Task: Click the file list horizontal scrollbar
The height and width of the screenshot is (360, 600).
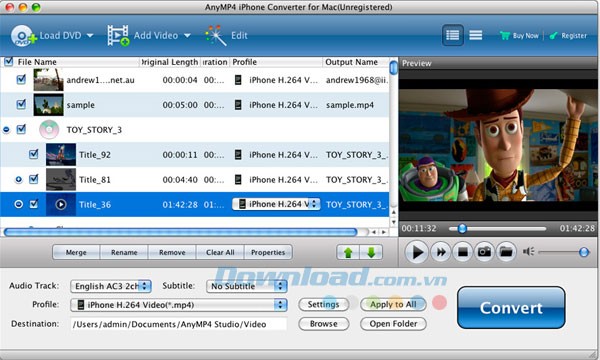Action: pos(180,232)
